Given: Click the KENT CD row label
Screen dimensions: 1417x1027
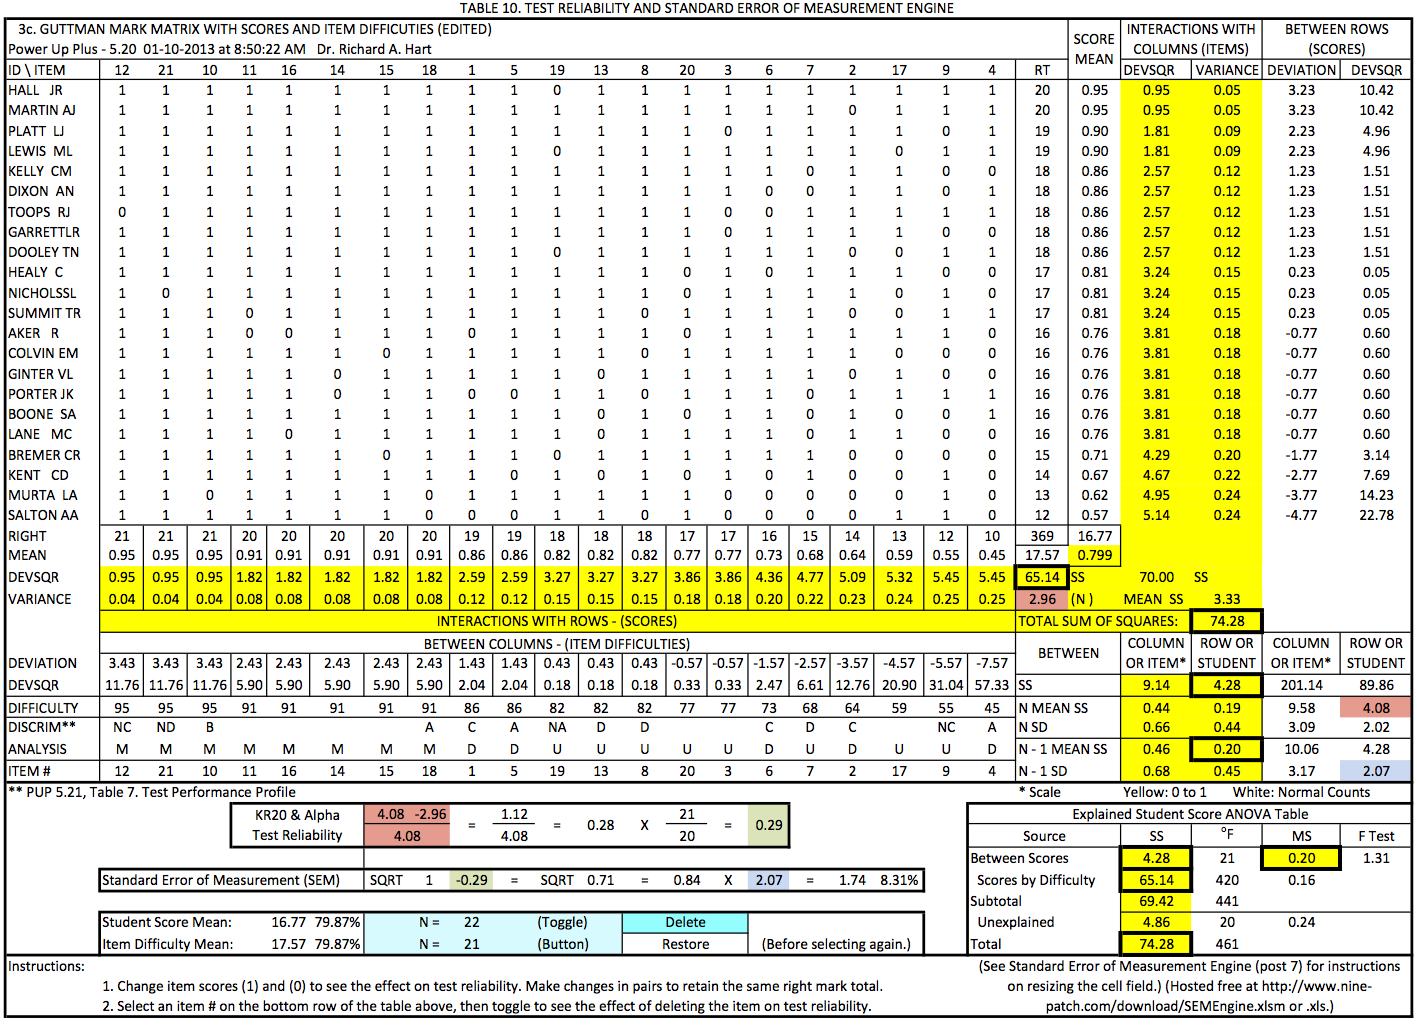Looking at the screenshot, I should (38, 475).
